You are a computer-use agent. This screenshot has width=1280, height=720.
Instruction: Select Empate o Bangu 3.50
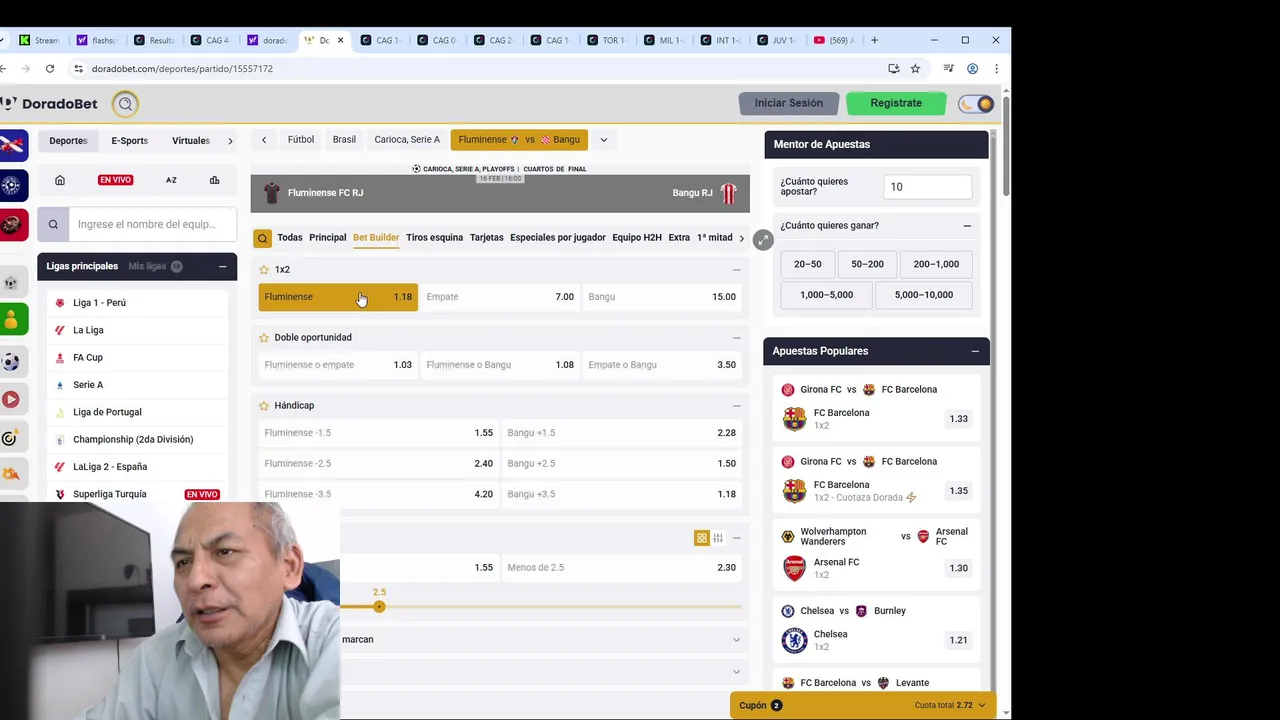pyautogui.click(x=662, y=365)
